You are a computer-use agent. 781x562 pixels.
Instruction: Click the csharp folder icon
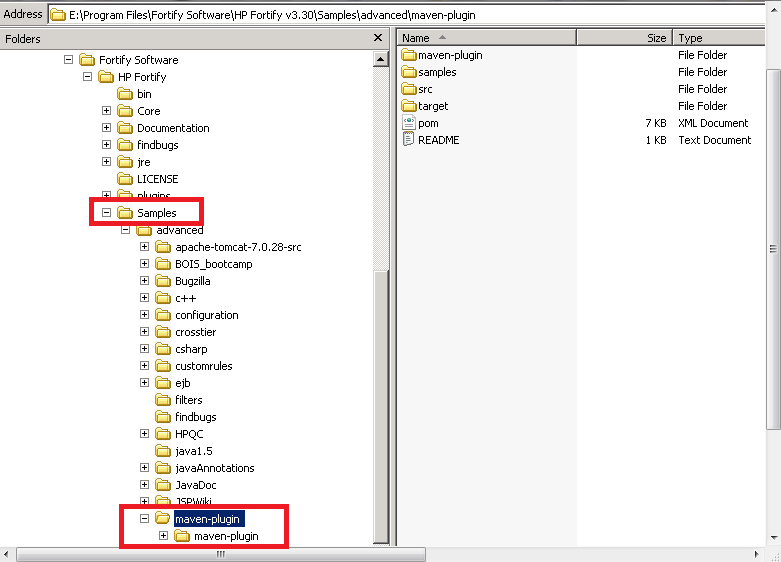pos(163,349)
